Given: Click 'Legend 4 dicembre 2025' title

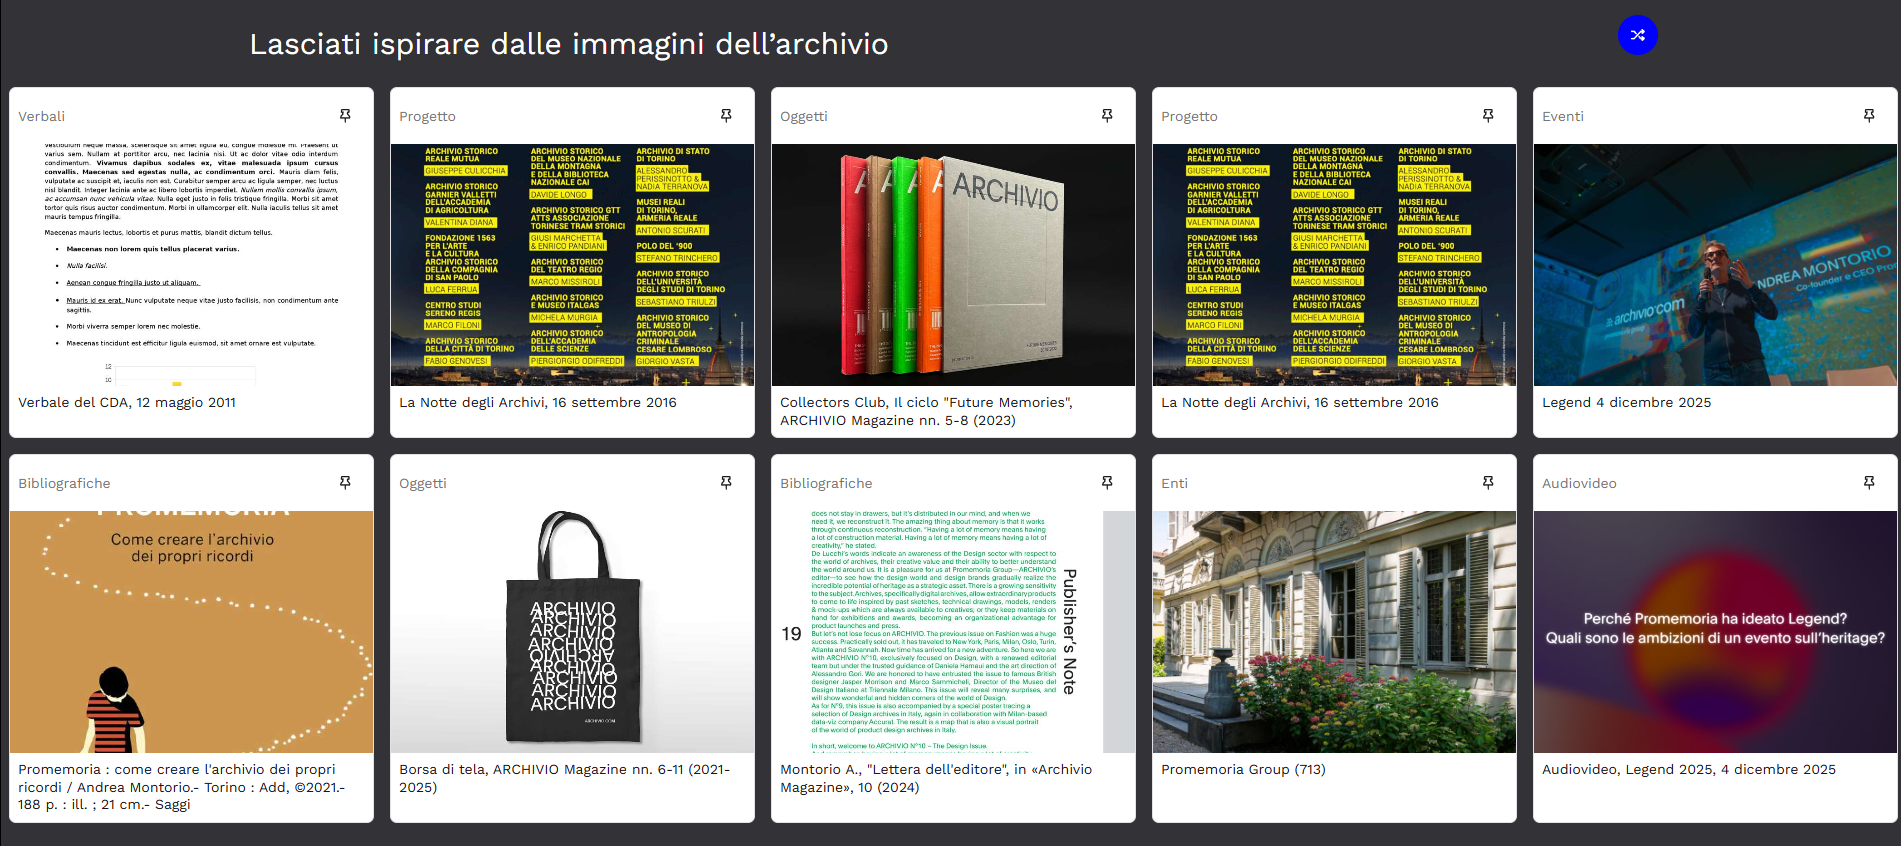Looking at the screenshot, I should pyautogui.click(x=1626, y=403).
